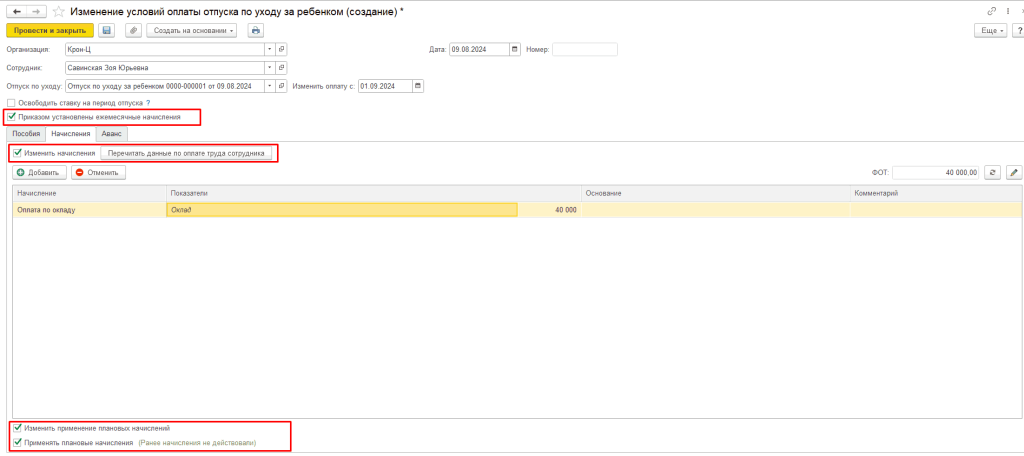Click the save document diskette icon
The width and height of the screenshot is (1024, 456).
click(x=106, y=31)
